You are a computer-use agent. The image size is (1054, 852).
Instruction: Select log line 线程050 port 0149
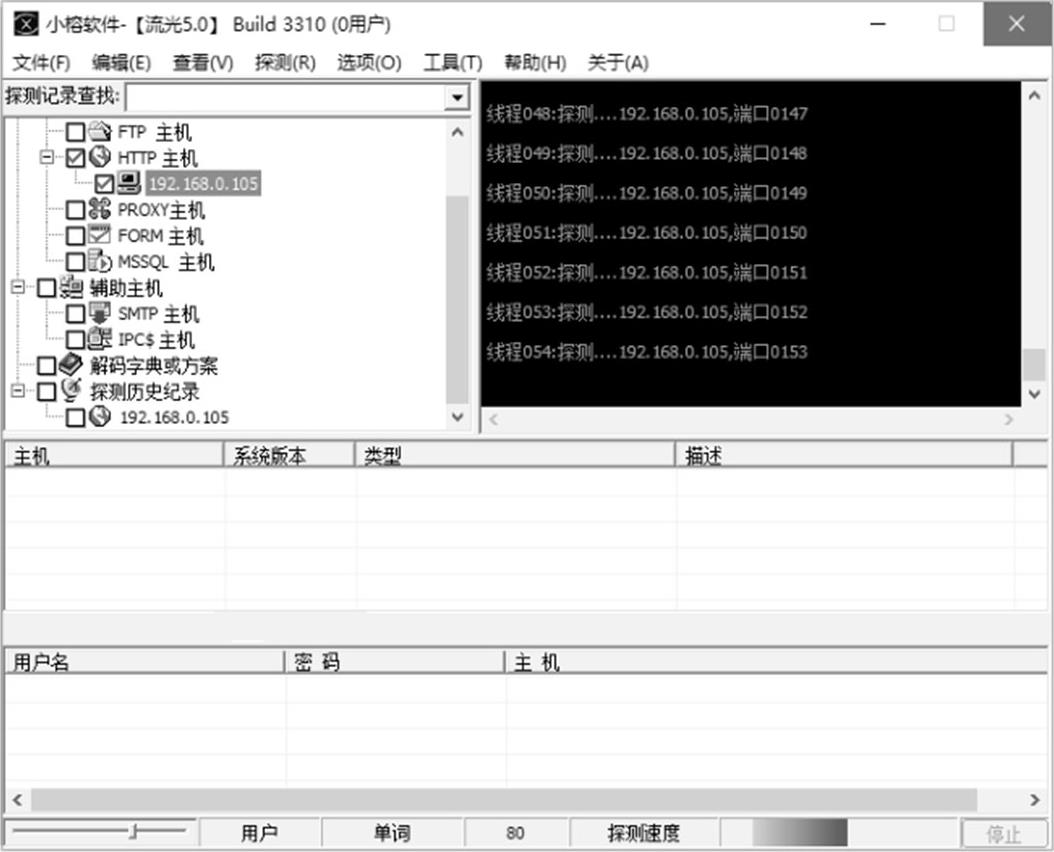647,193
